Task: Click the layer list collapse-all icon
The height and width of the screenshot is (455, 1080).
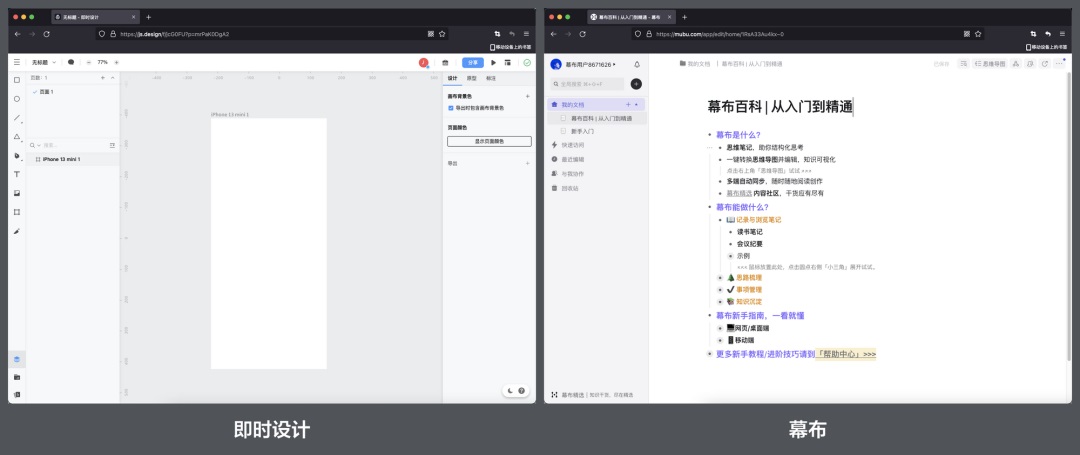Action: (x=112, y=145)
